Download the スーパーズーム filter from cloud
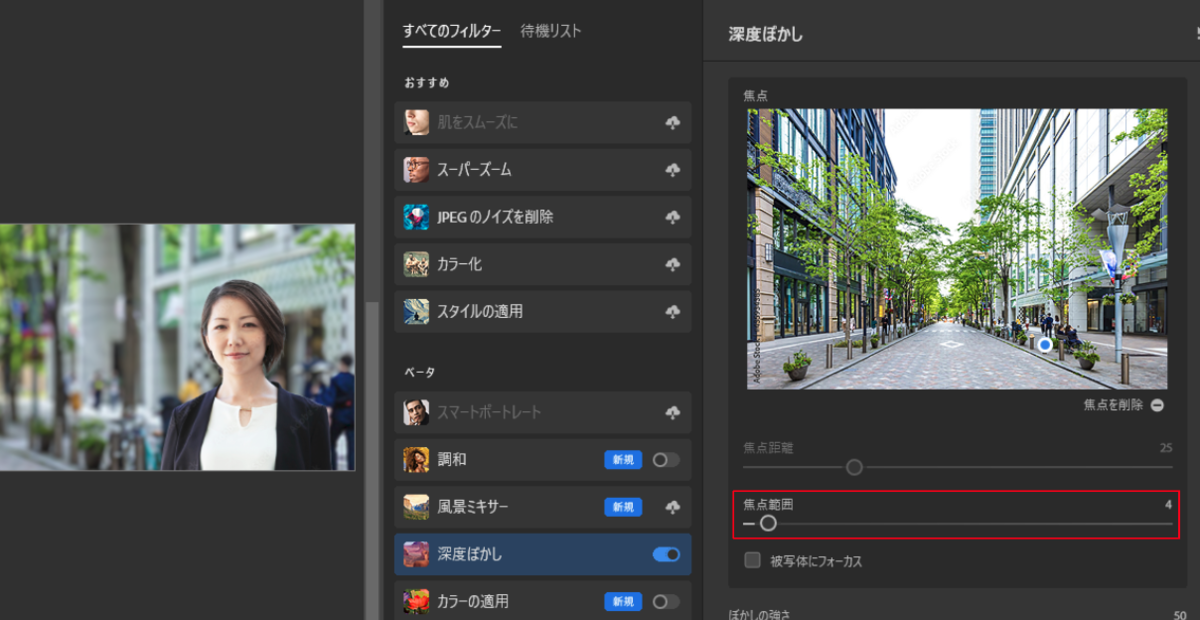 (672, 170)
